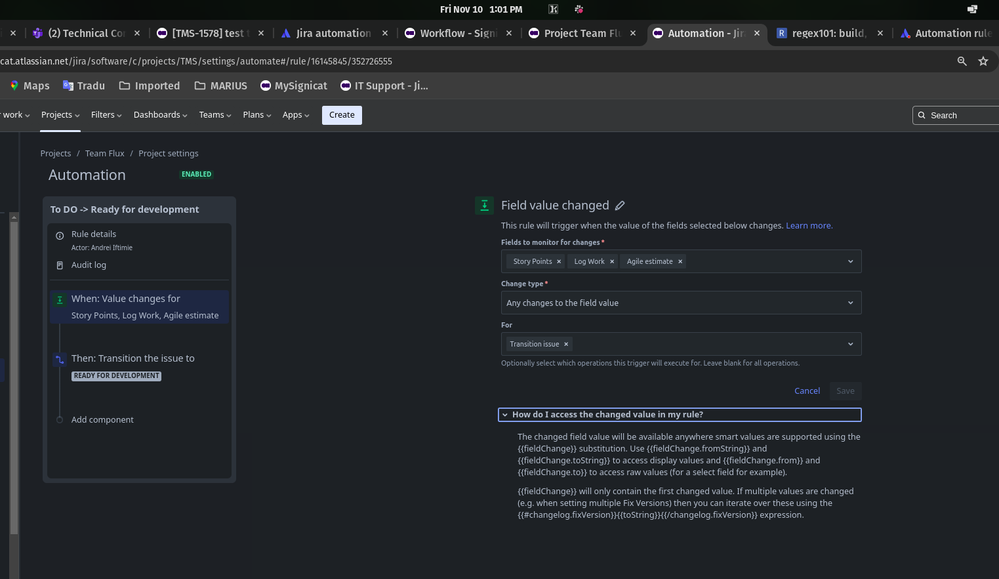Open the Change type dropdown
This screenshot has height=579, width=999.
click(x=681, y=303)
